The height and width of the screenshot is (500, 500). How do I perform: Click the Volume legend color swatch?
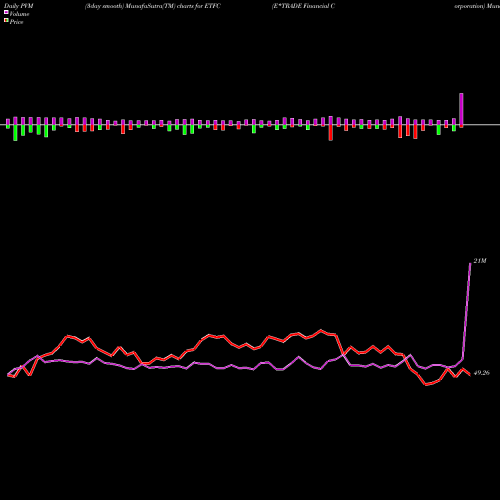(x=6, y=13)
